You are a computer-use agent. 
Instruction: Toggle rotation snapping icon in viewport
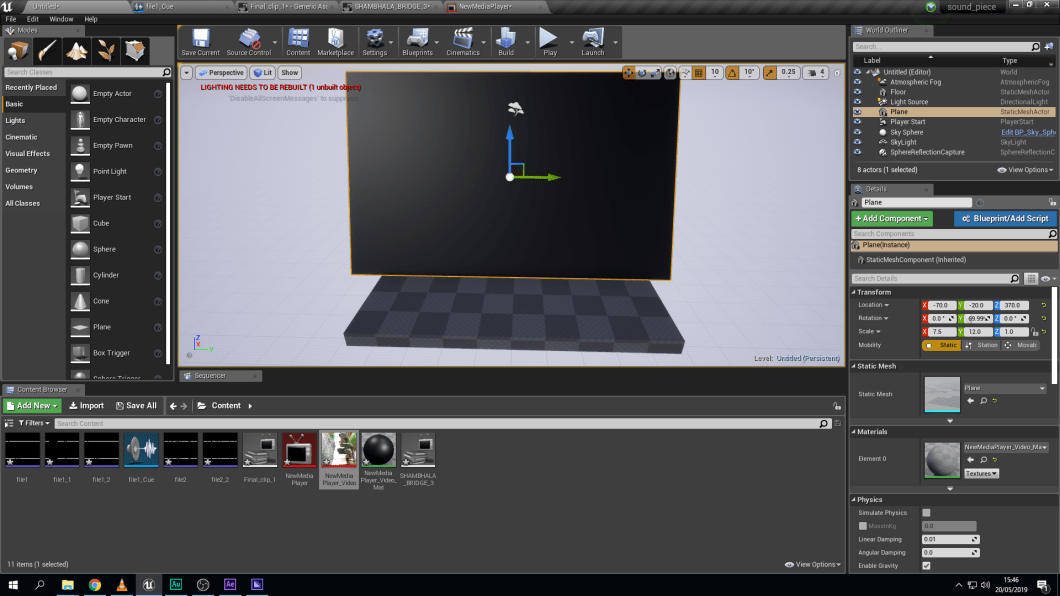[732, 72]
